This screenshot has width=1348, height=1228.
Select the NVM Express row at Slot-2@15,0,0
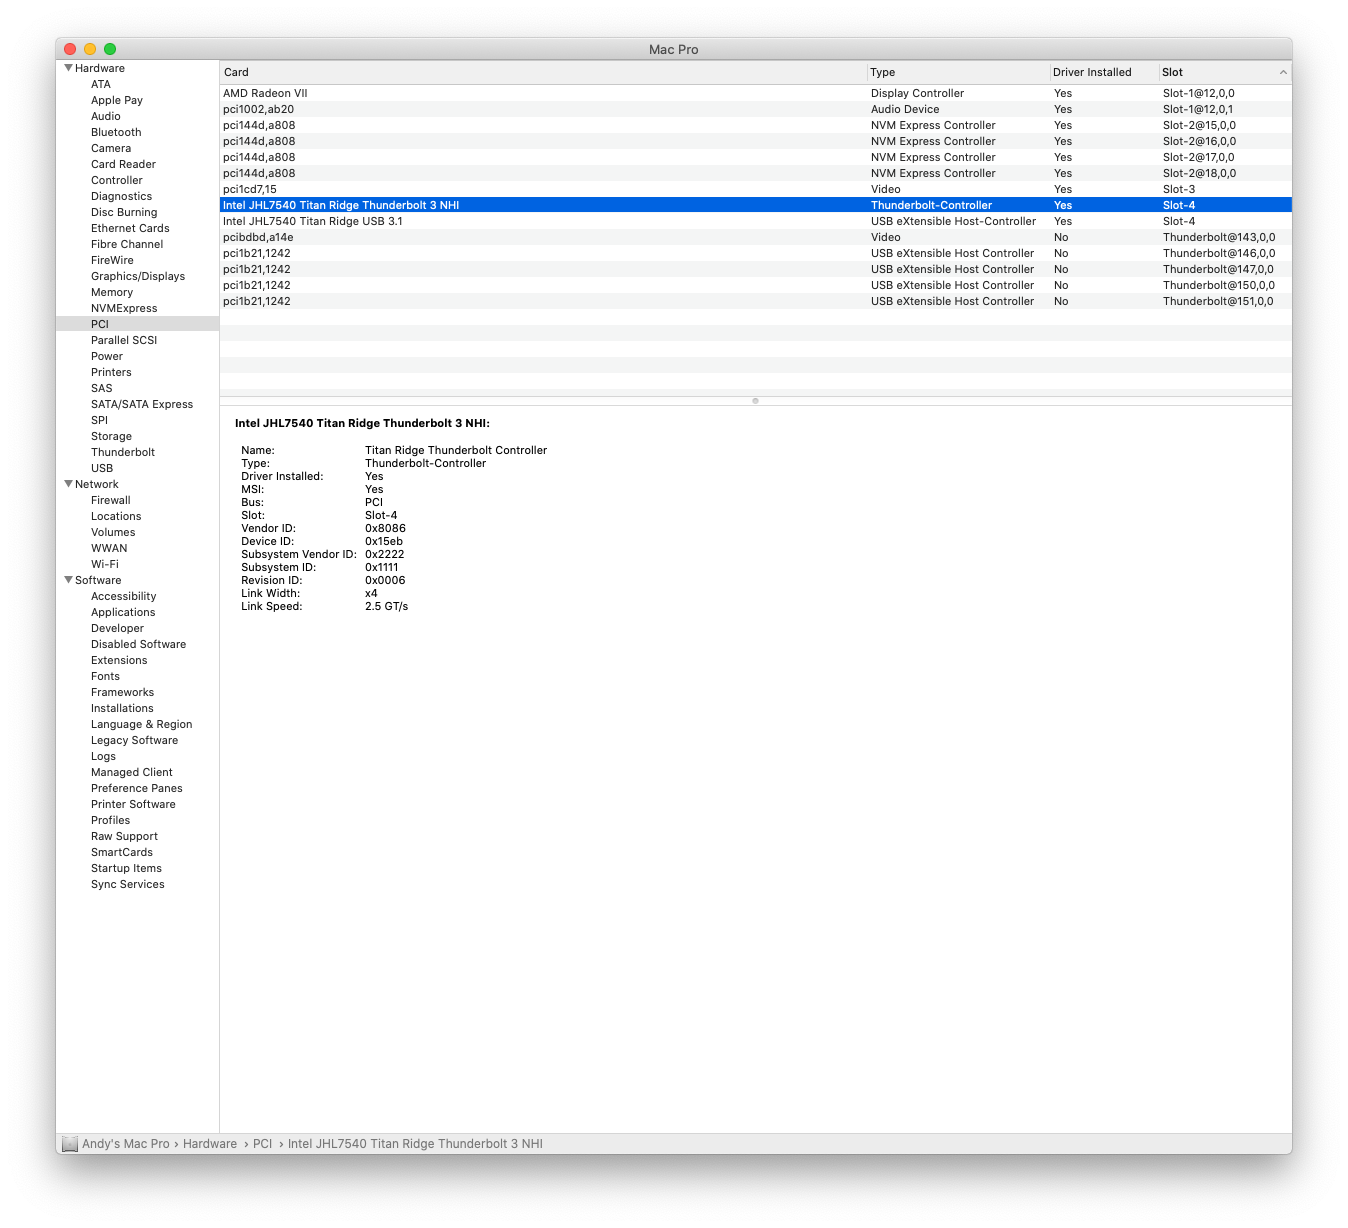pos(756,125)
